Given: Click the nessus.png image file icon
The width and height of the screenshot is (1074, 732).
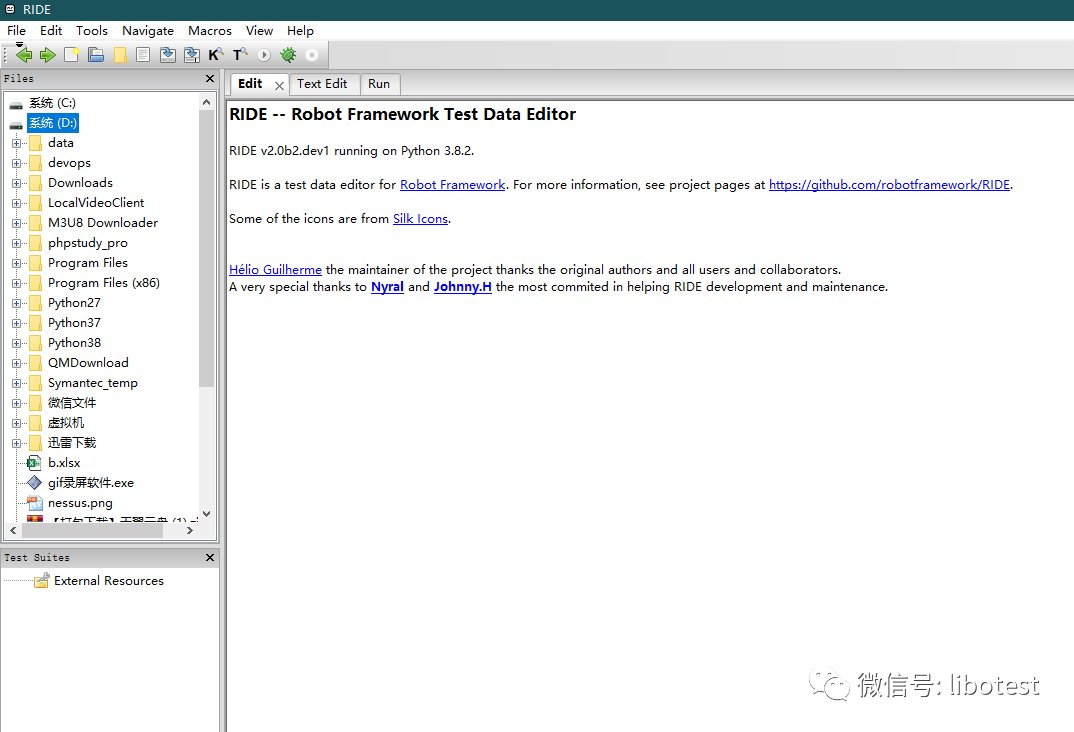Looking at the screenshot, I should coord(34,503).
